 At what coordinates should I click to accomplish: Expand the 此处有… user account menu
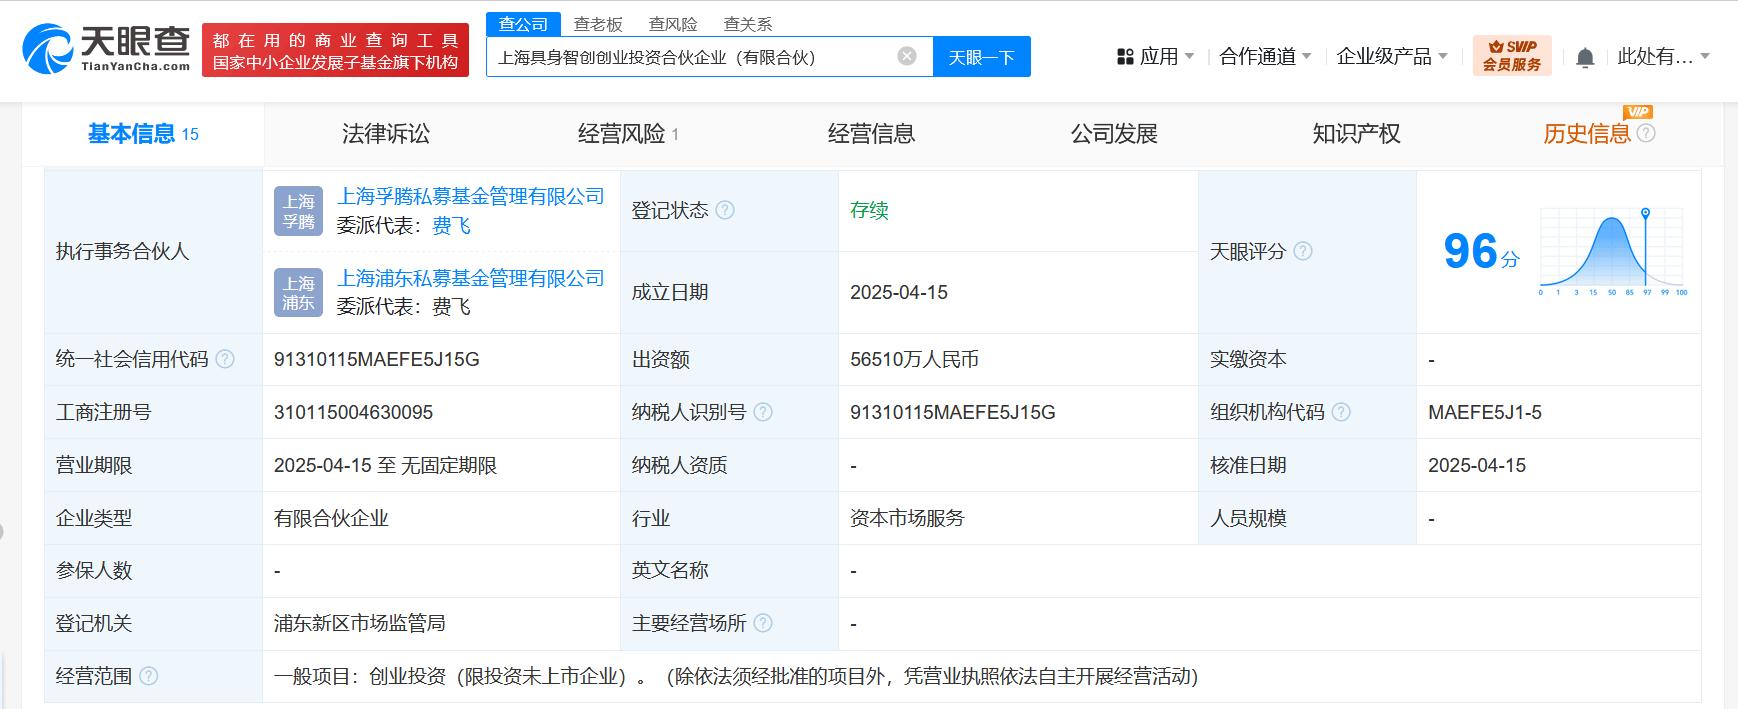pyautogui.click(x=1664, y=57)
